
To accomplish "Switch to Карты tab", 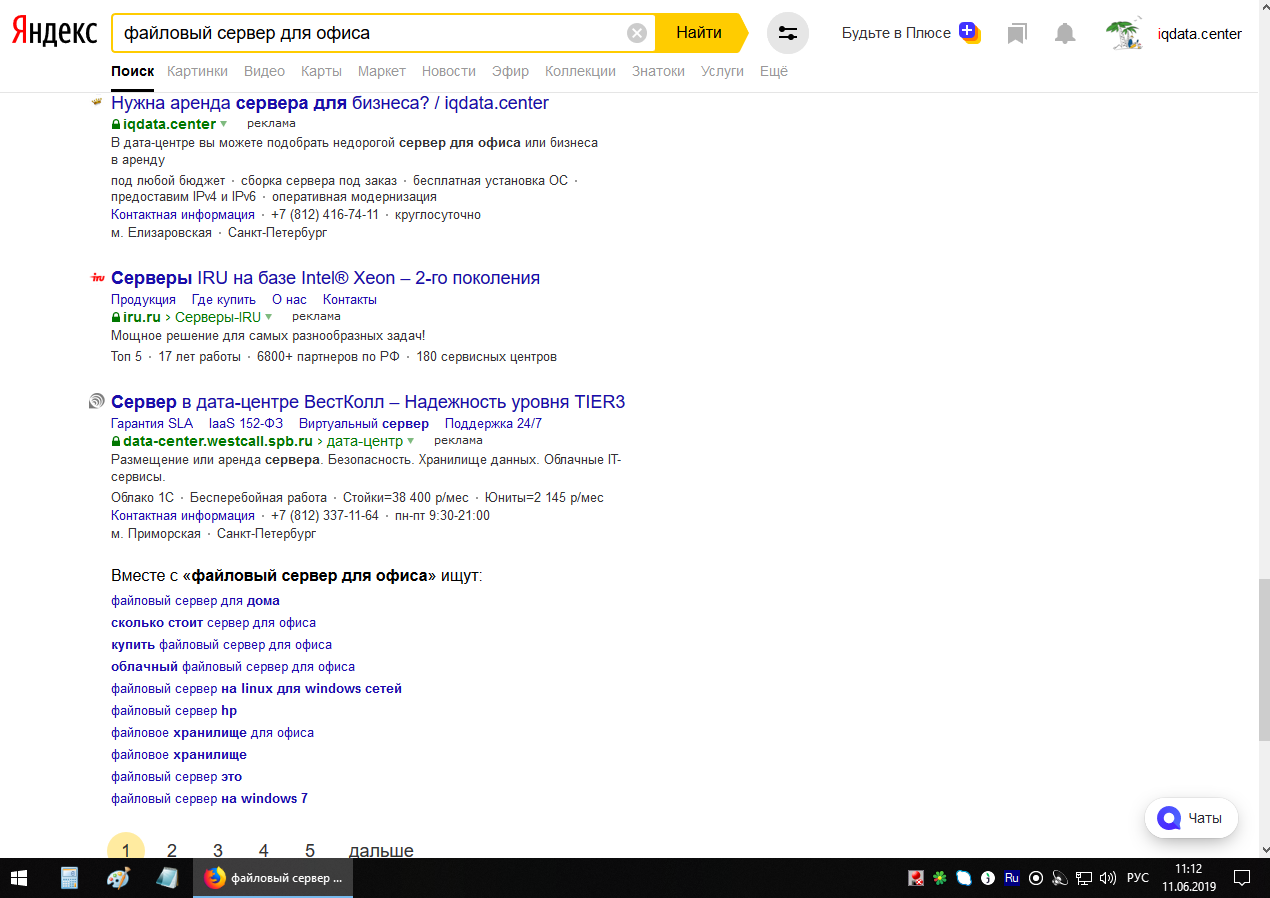I will click(321, 71).
